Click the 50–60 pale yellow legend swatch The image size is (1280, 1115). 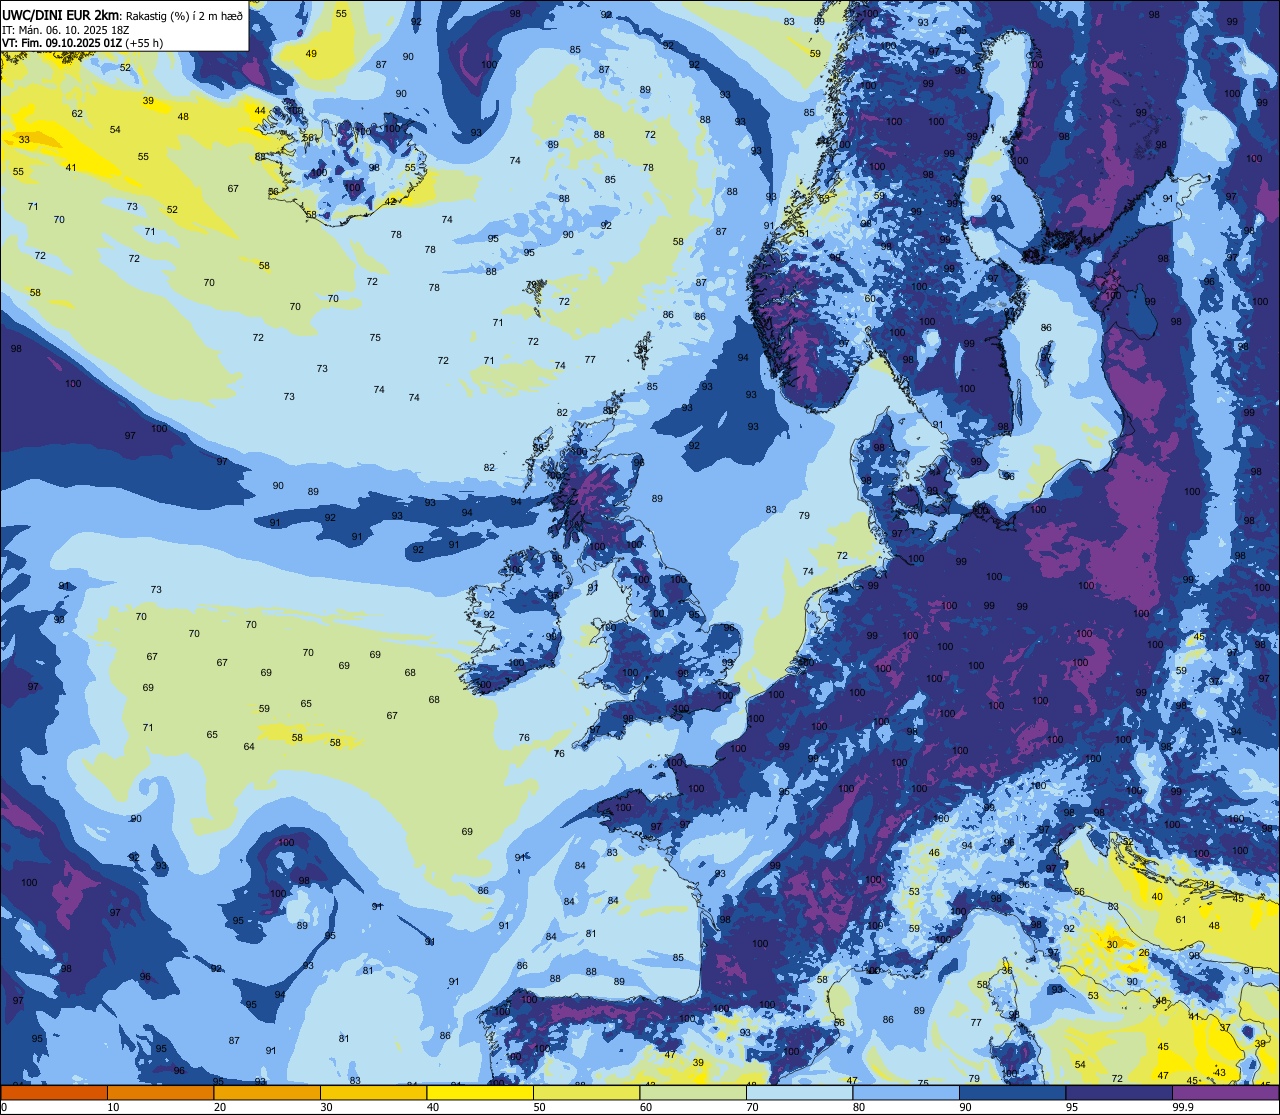click(x=586, y=1092)
